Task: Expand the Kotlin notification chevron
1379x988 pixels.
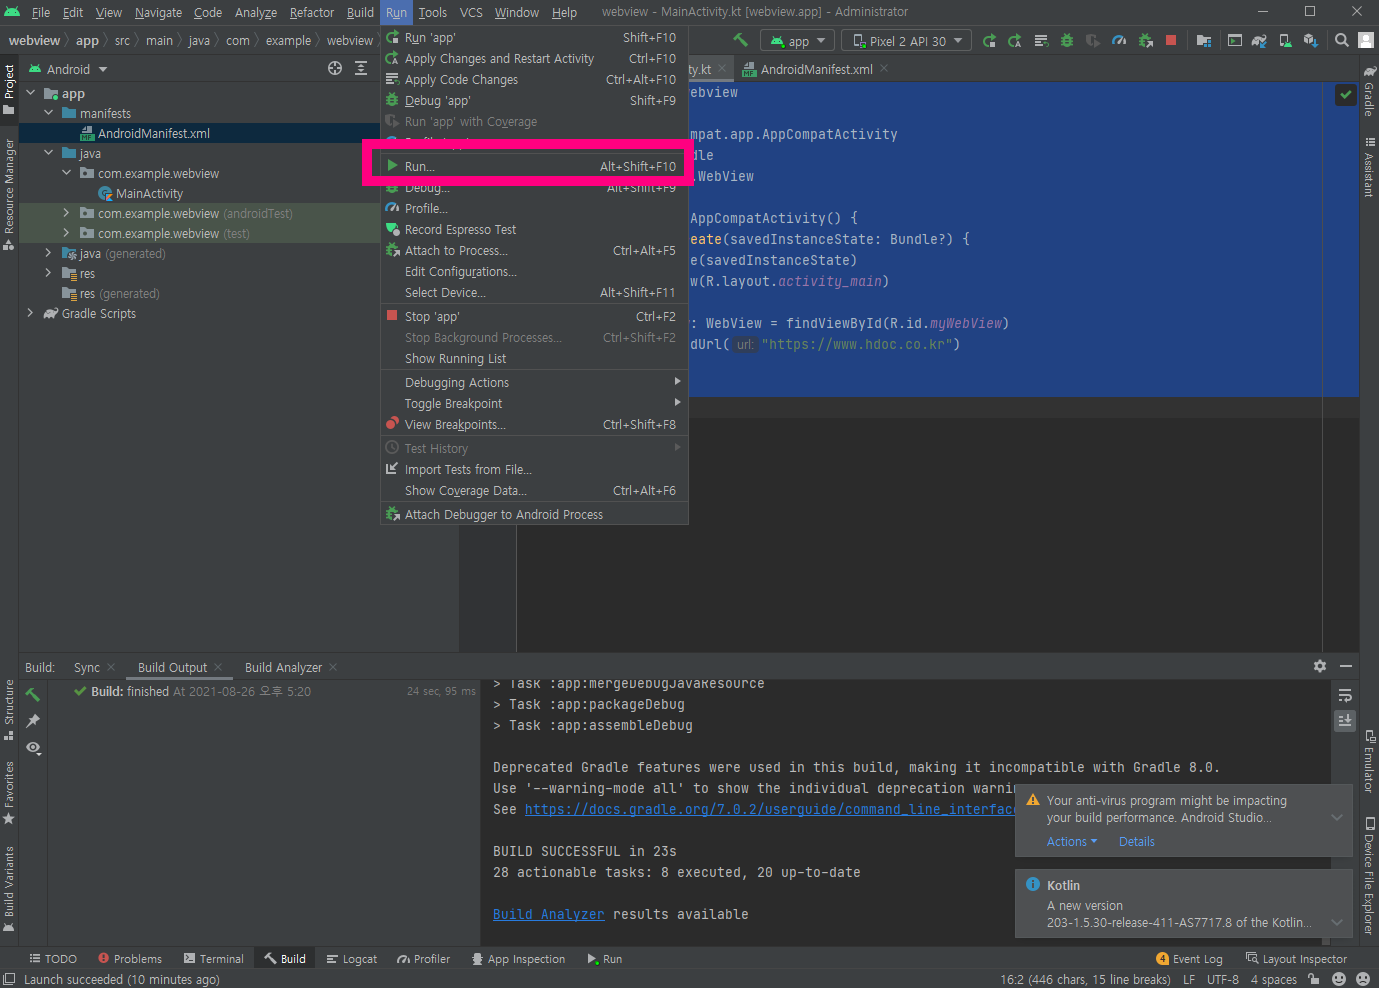Action: pos(1337,922)
